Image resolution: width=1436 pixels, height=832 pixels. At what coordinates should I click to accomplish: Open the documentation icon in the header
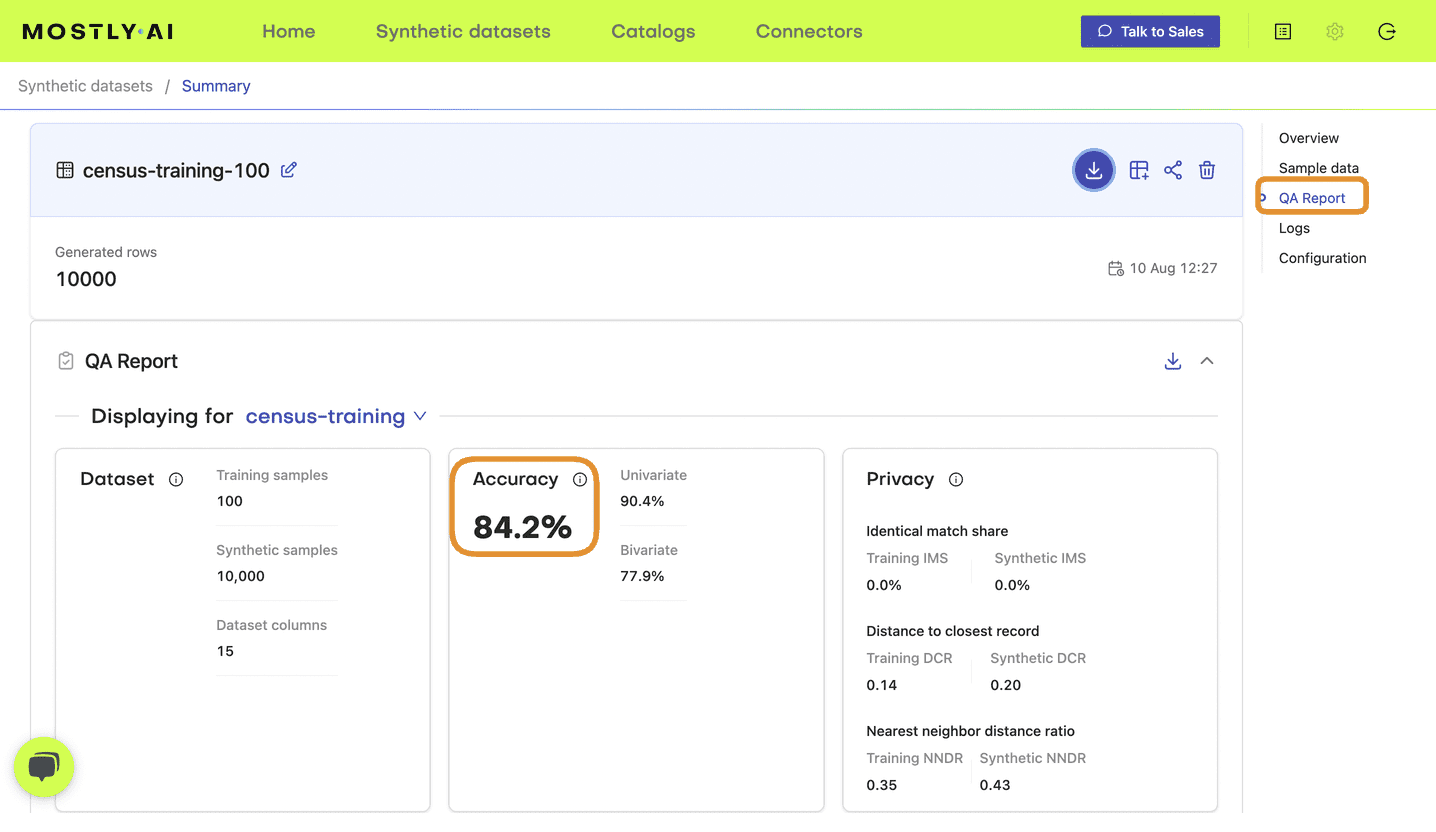1283,31
